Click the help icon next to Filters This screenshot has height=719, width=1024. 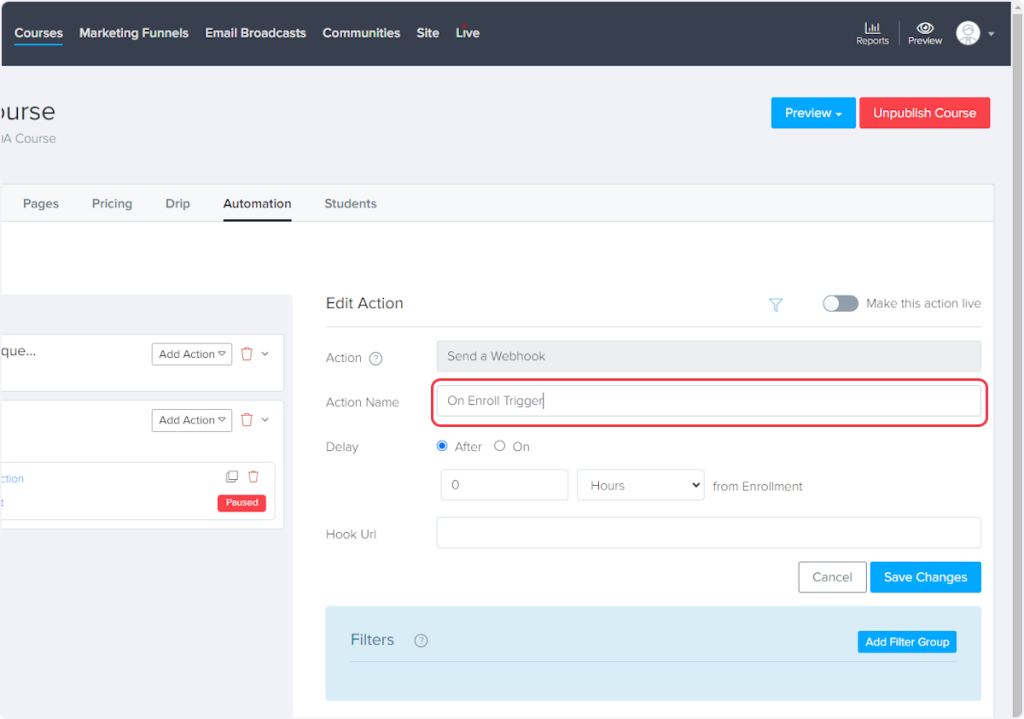421,641
